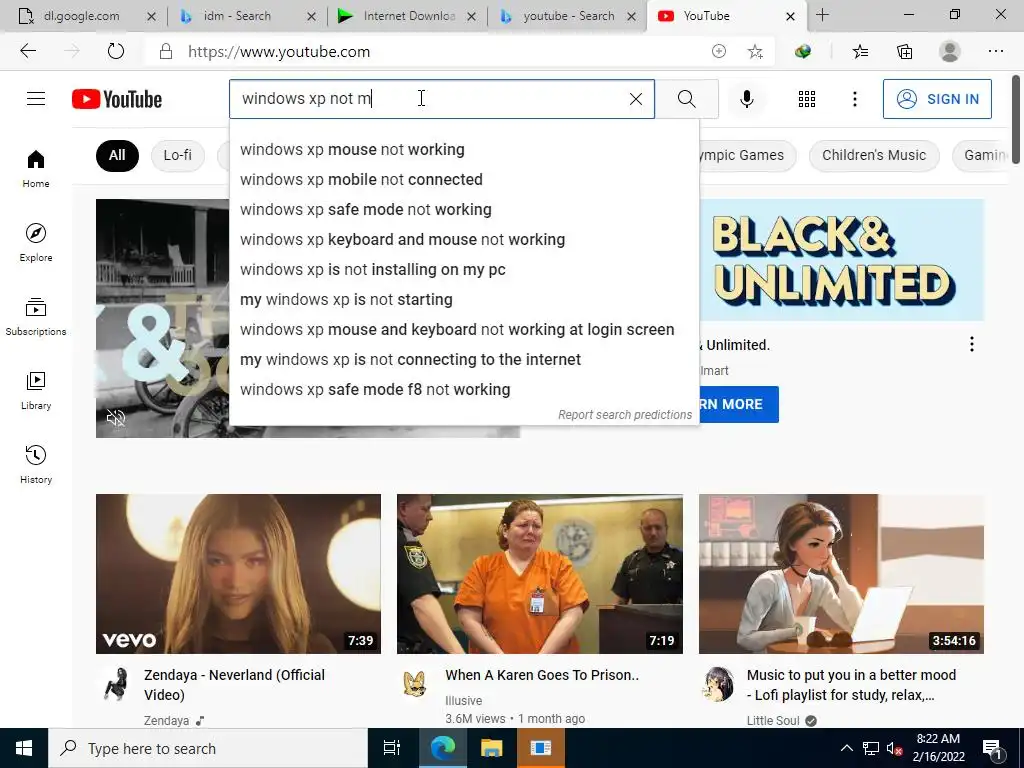Open the Little Soul channel avatar
Viewport: 1024px width, 768px height.
pyautogui.click(x=718, y=684)
